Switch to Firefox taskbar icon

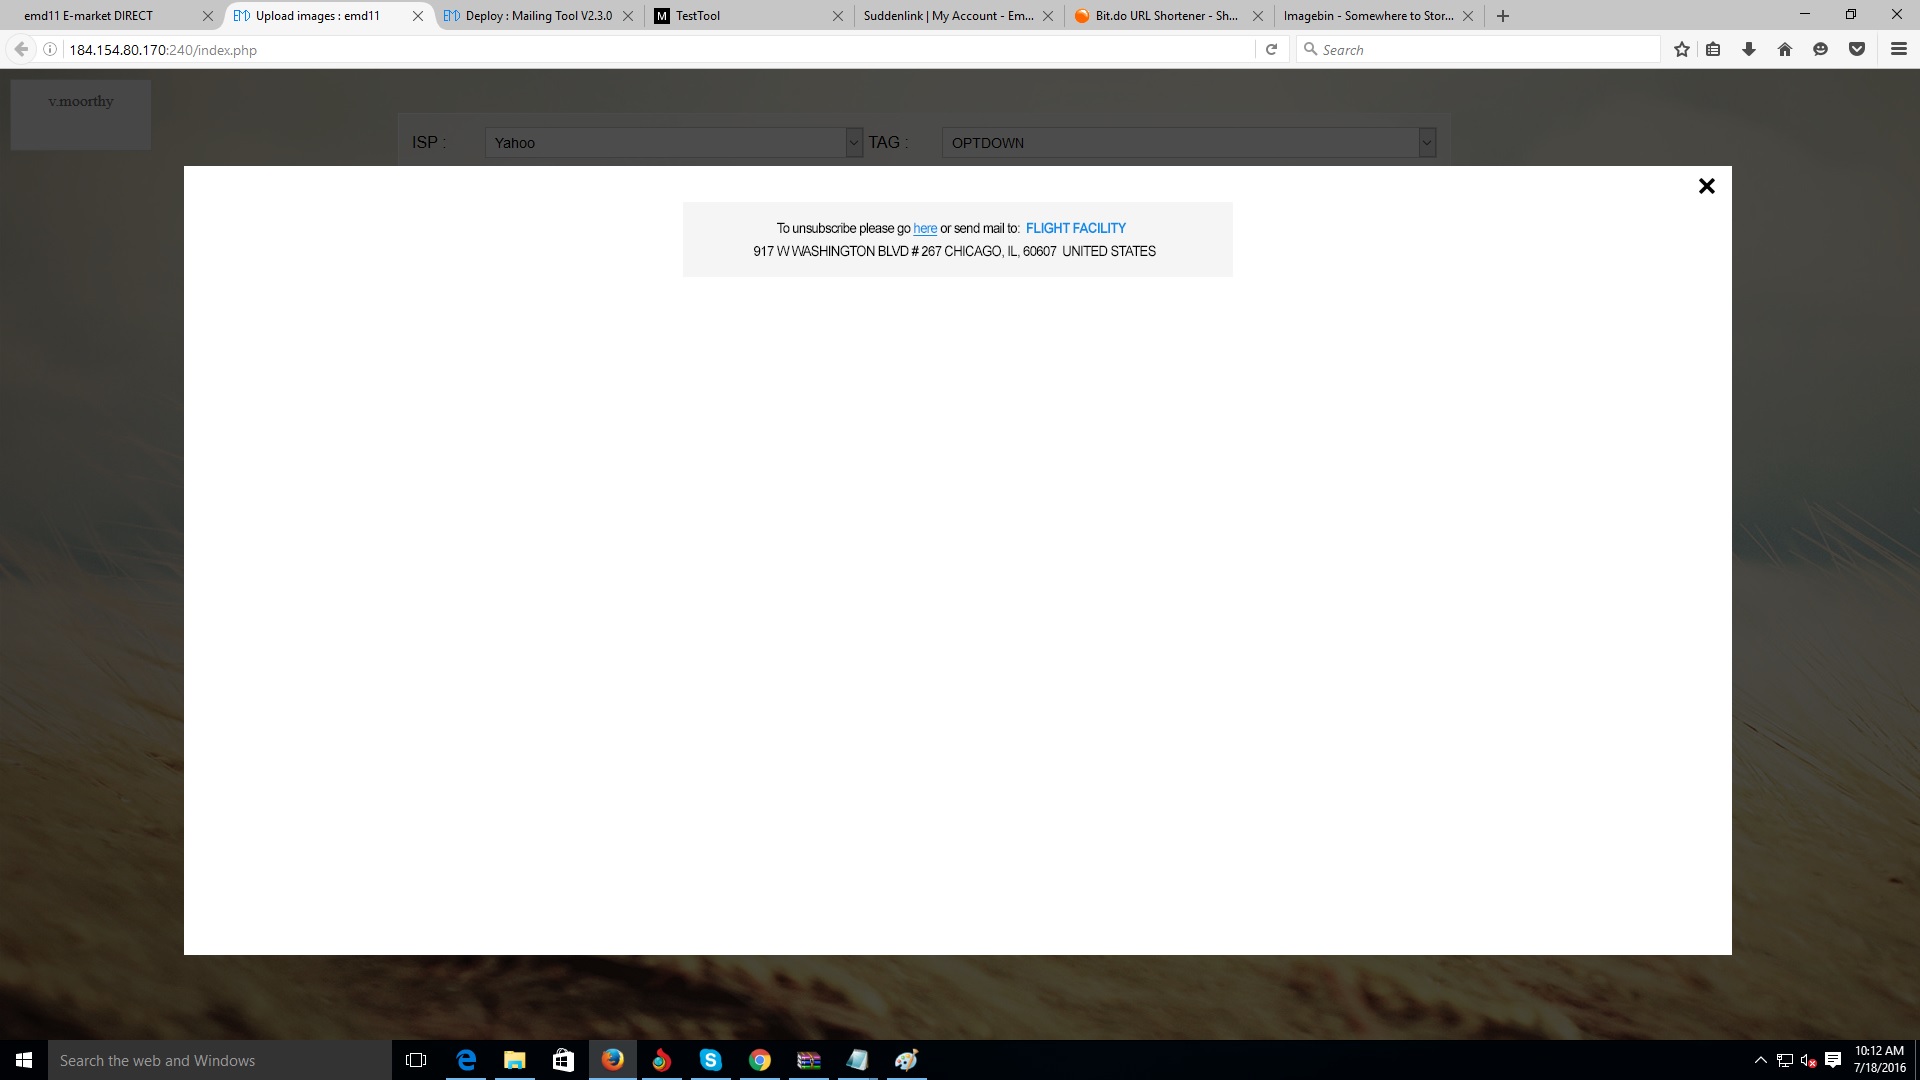(x=613, y=1060)
